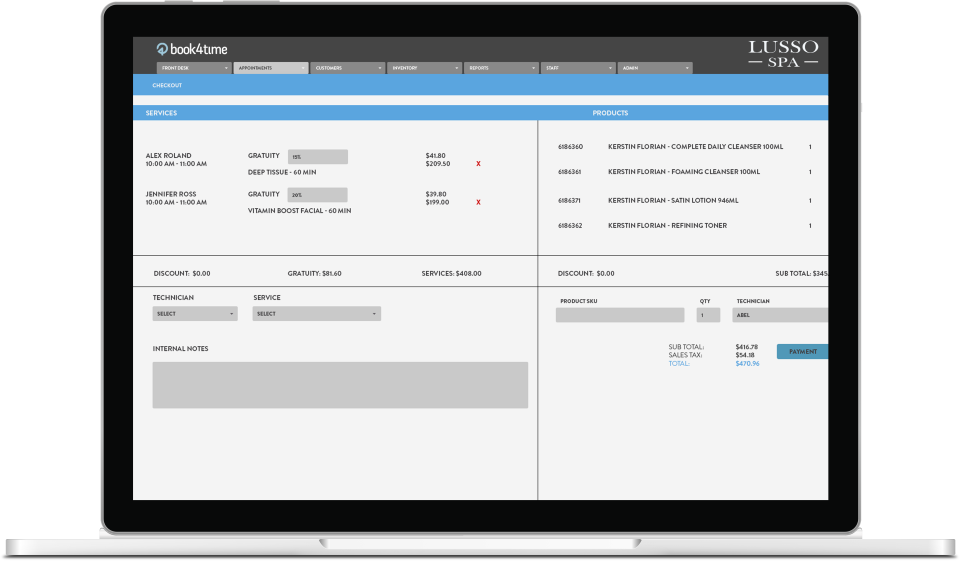Delete Jennifer Ross's Vitamin Boost Facial
This screenshot has height=561, width=960.
click(478, 202)
